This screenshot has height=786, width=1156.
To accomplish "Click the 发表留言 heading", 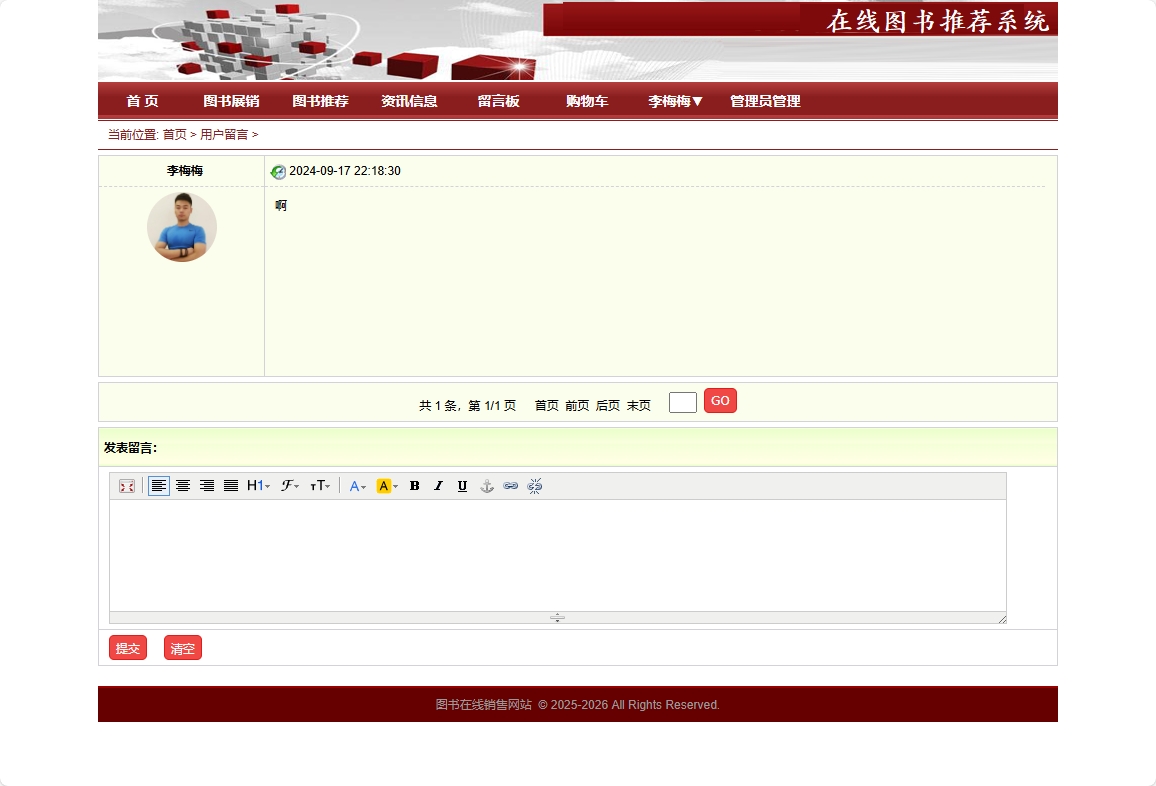I will coord(130,448).
